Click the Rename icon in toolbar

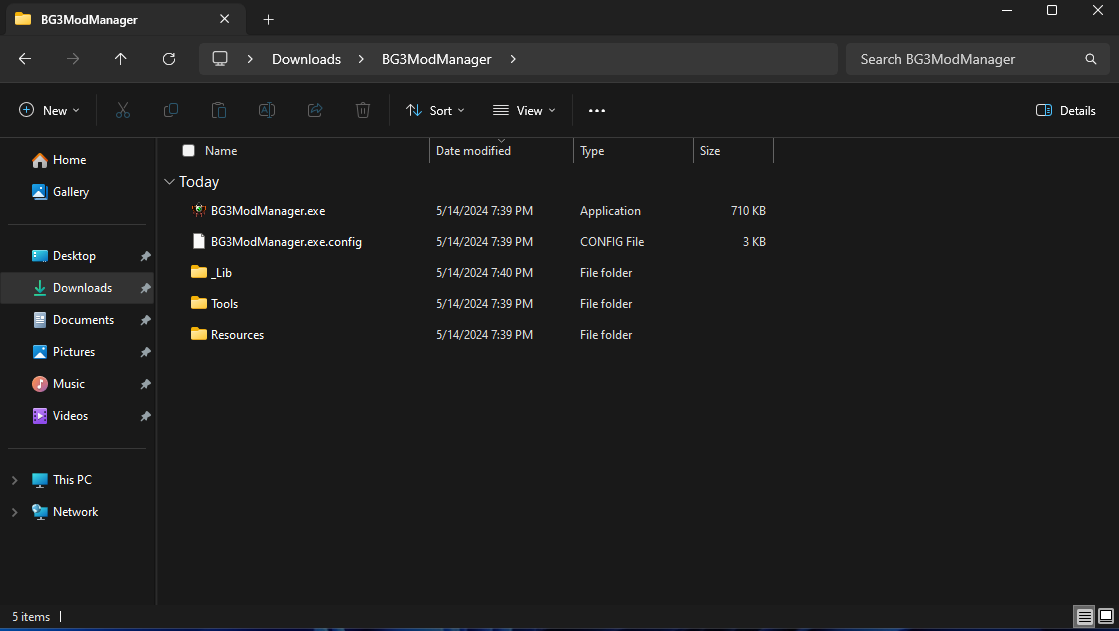(267, 110)
